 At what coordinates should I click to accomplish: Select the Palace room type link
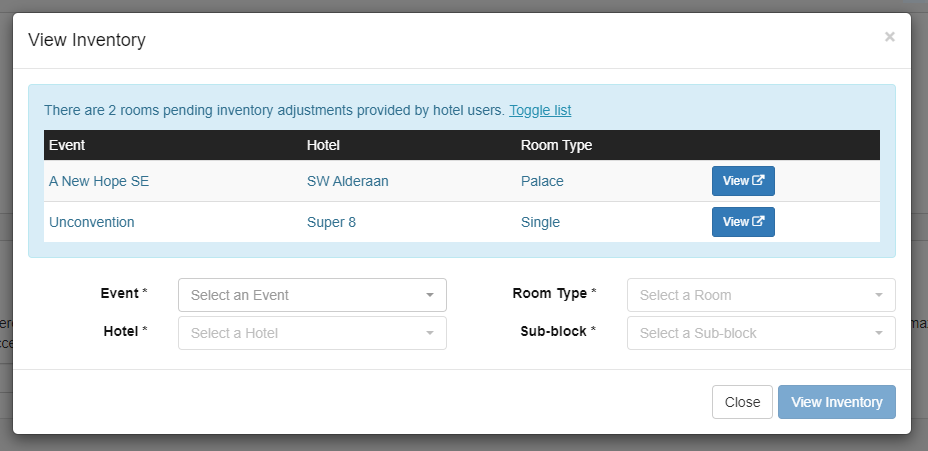542,181
